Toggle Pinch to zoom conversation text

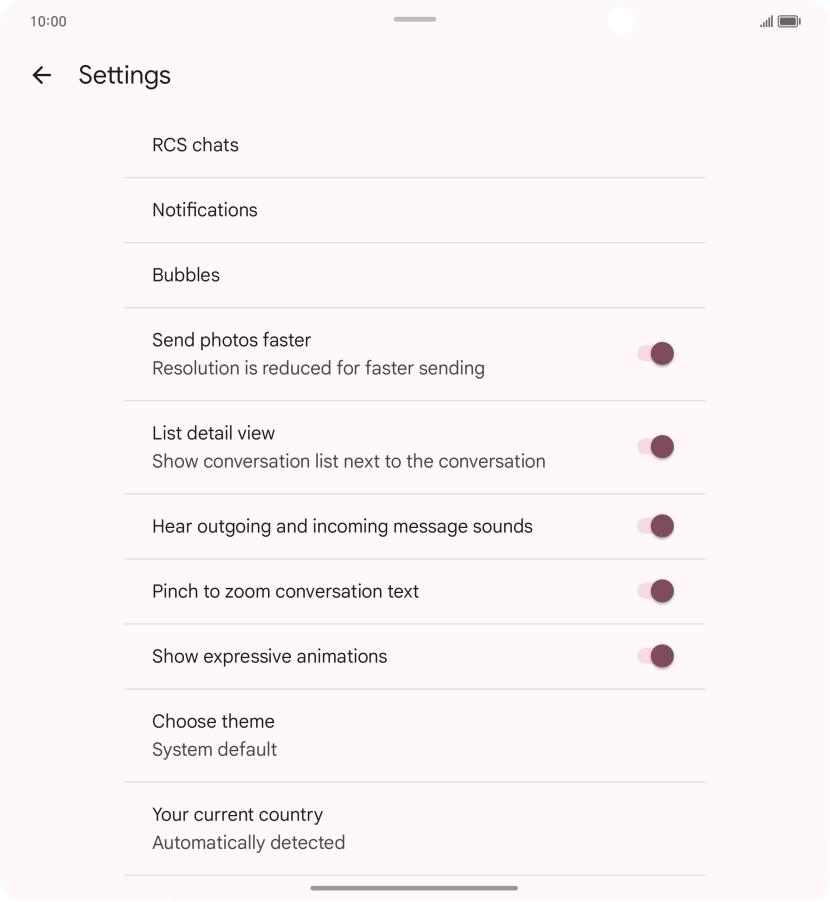point(656,591)
